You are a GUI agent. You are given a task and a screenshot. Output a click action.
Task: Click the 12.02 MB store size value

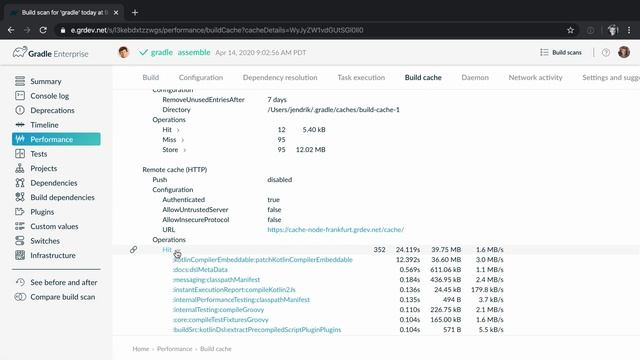[x=311, y=150]
